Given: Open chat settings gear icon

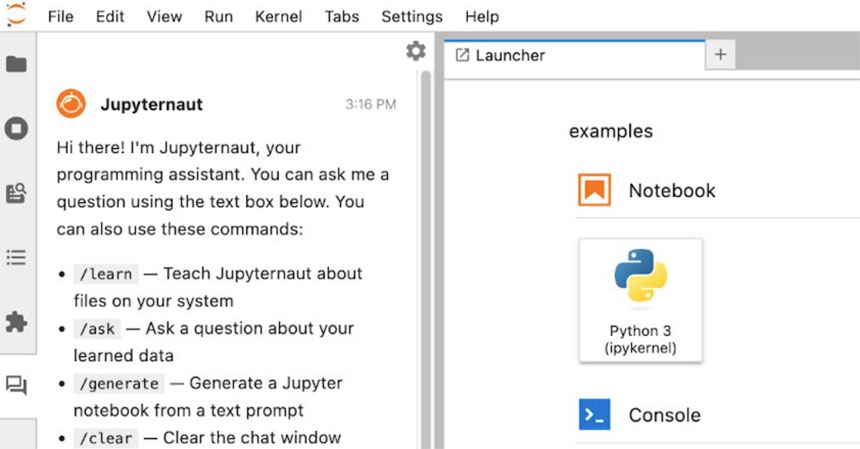Looking at the screenshot, I should pos(416,52).
